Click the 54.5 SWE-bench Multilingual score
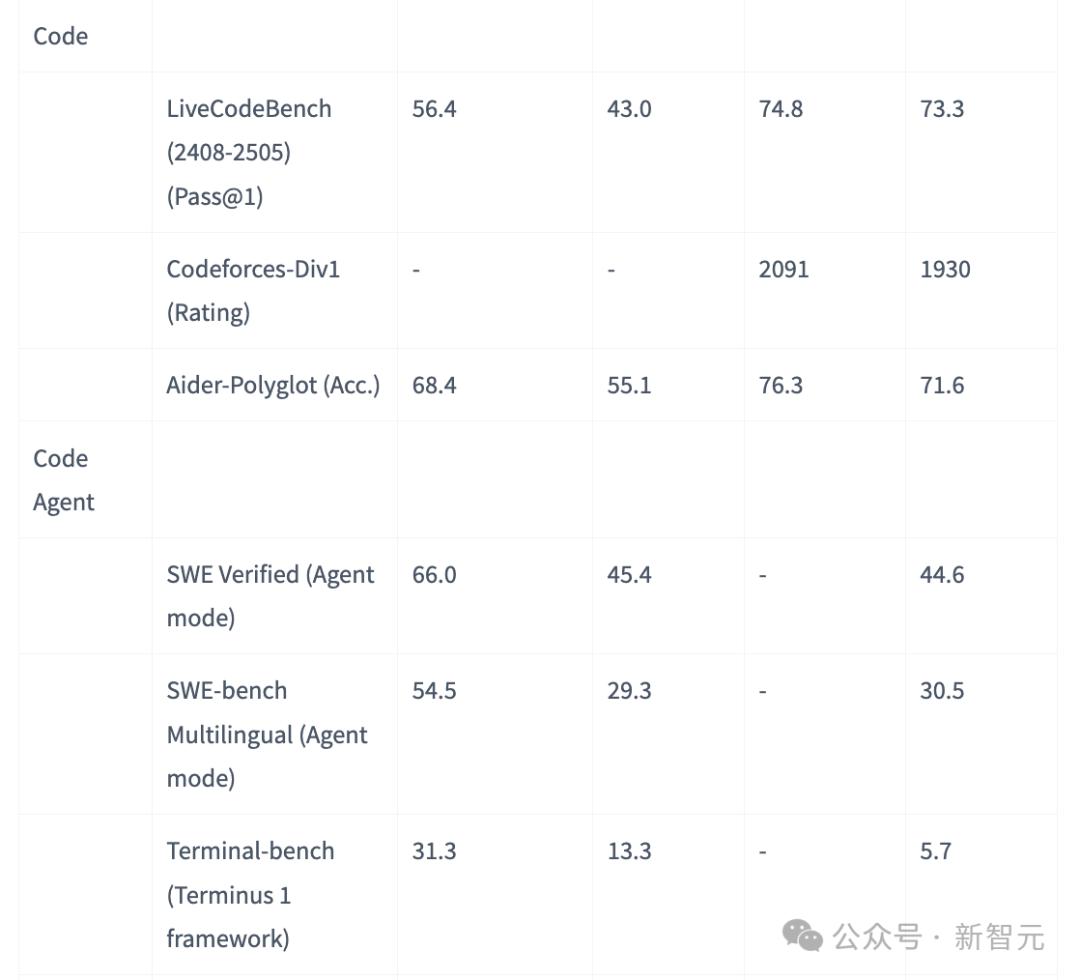Viewport: 1080px width, 980px height. tap(434, 690)
